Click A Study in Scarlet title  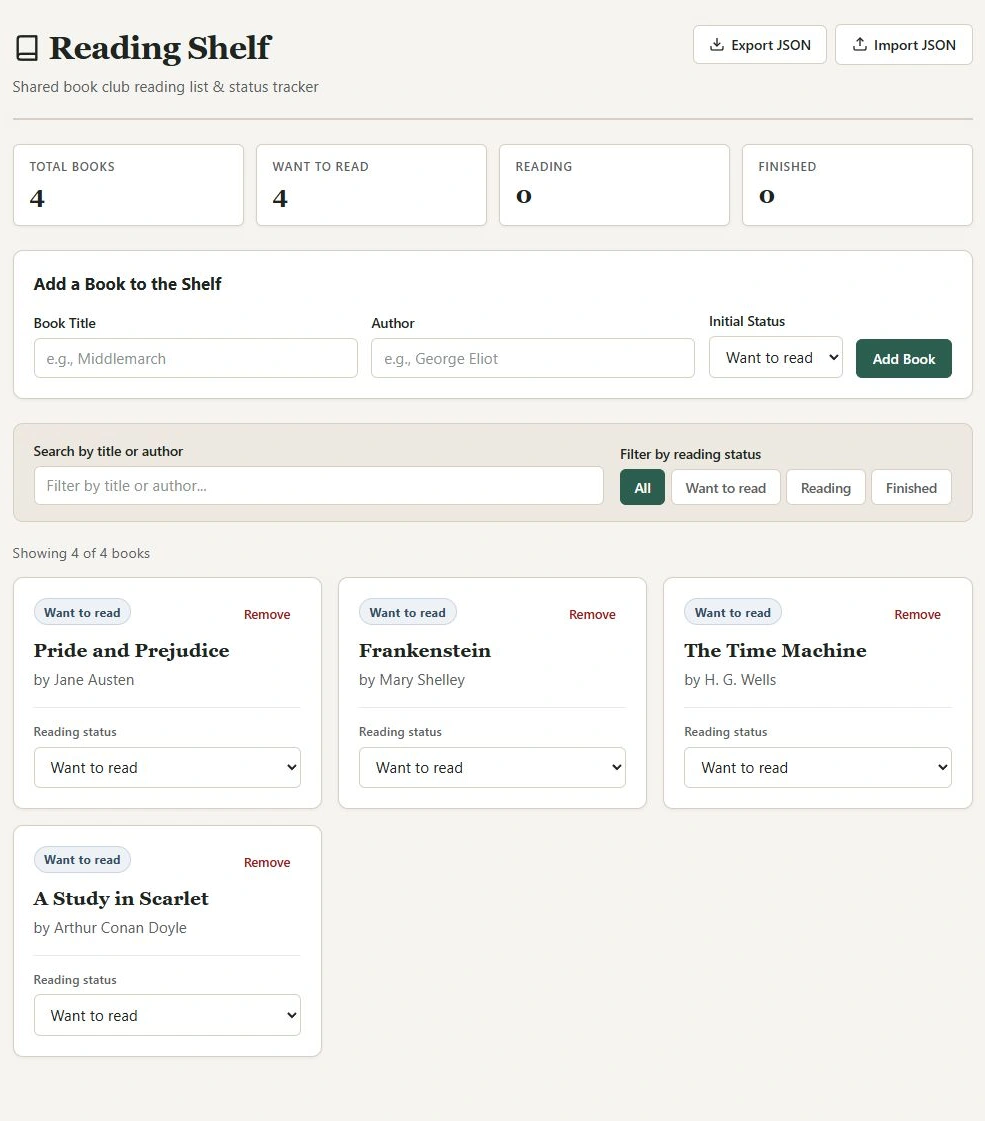tap(121, 899)
